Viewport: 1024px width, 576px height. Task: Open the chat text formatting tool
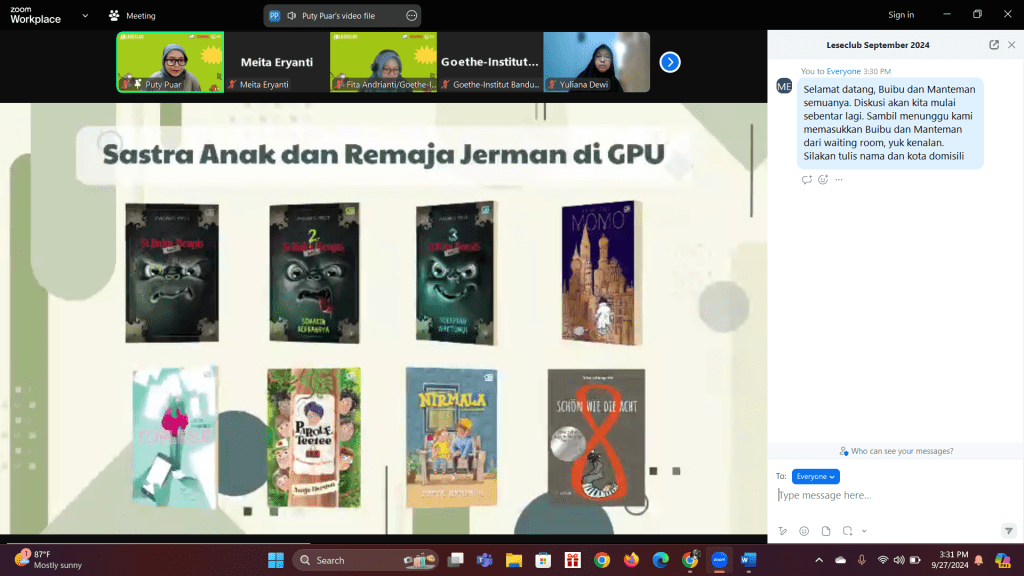[x=783, y=531]
